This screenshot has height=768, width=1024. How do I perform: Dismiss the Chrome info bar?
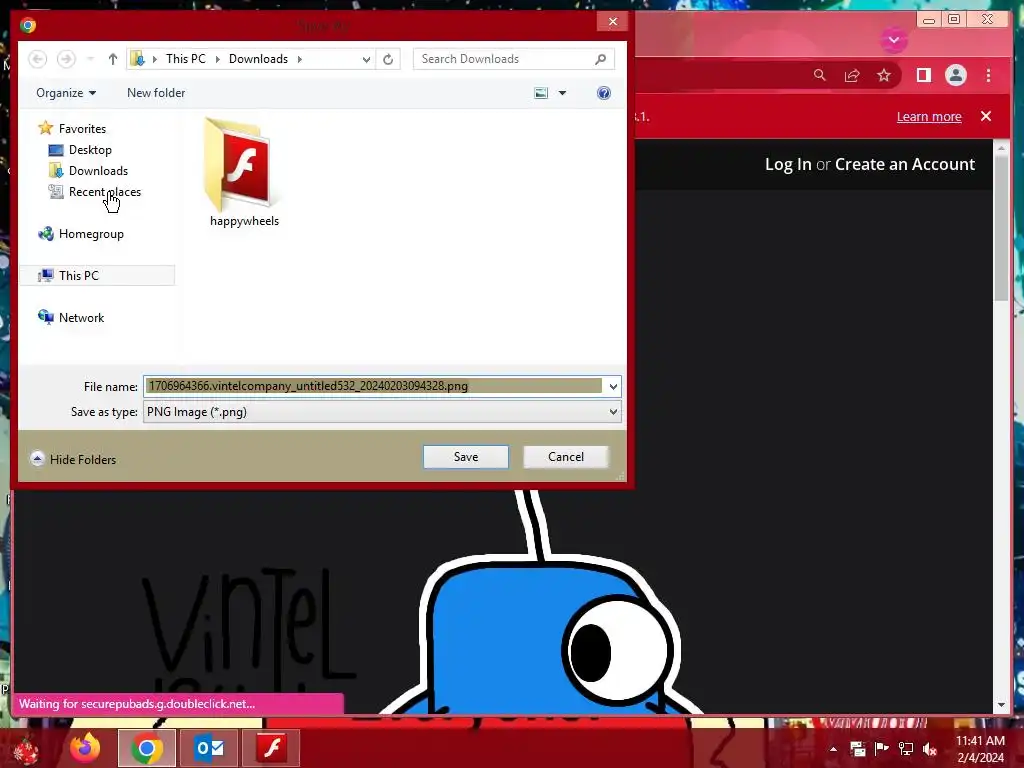(986, 116)
